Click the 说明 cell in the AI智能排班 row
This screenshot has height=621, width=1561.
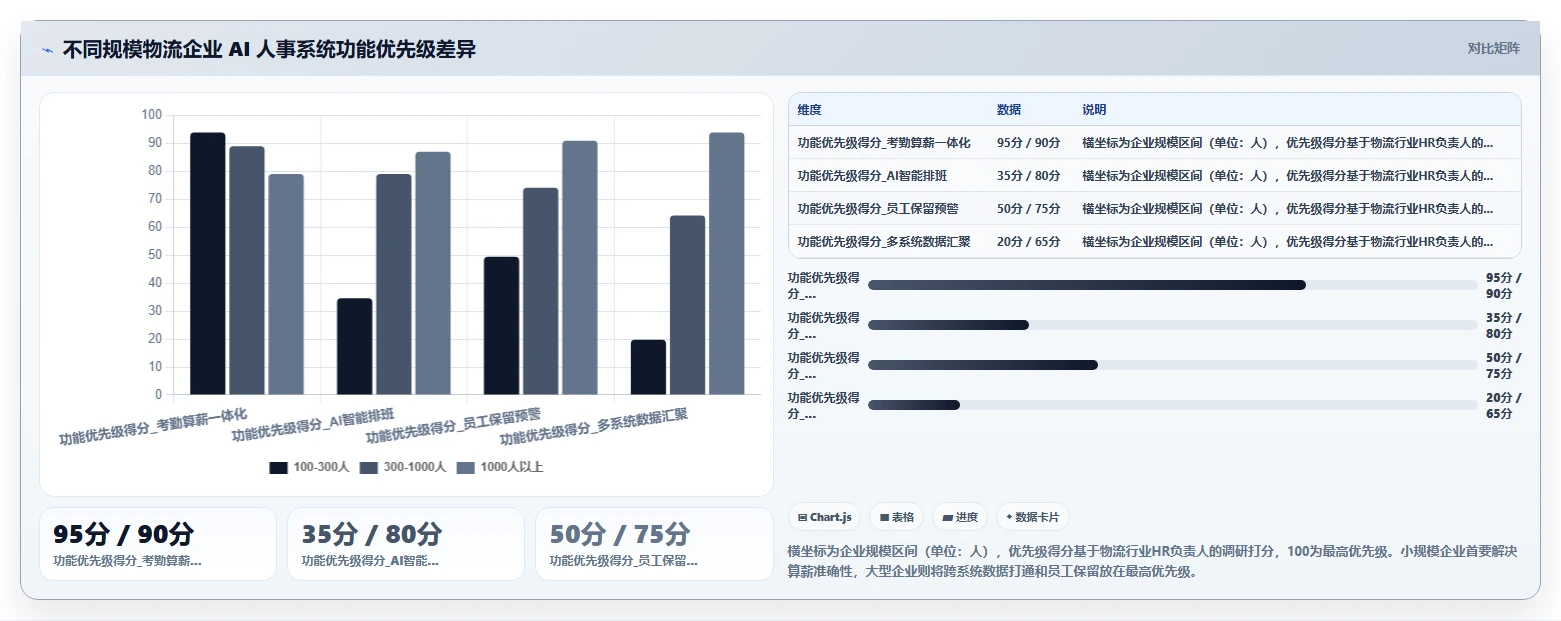tap(1288, 176)
